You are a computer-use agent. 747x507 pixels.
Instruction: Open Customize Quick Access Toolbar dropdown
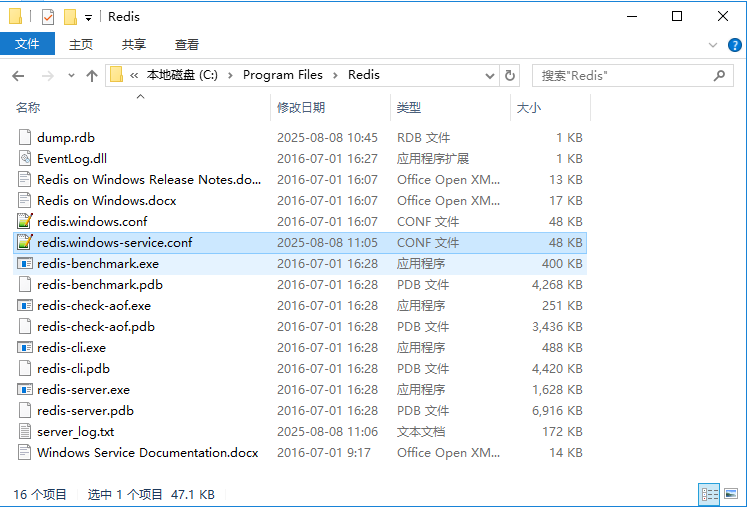(89, 18)
